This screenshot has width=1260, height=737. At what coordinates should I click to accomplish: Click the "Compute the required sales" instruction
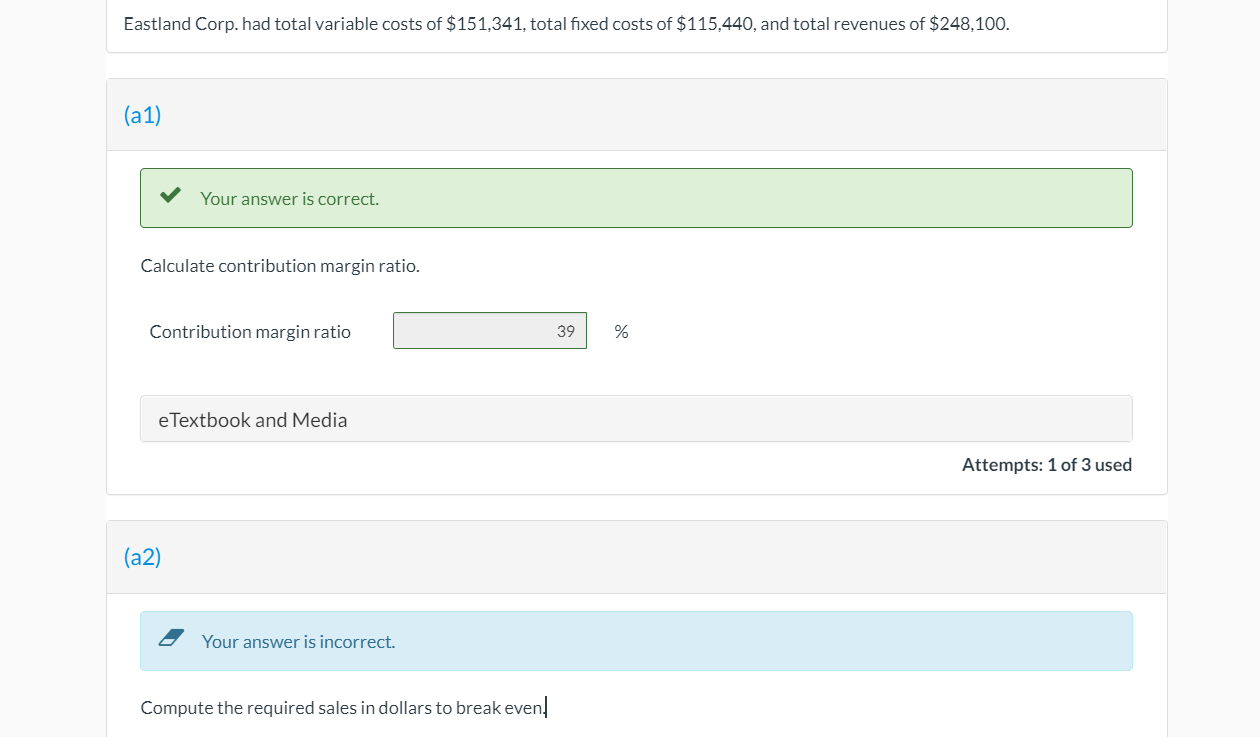344,708
